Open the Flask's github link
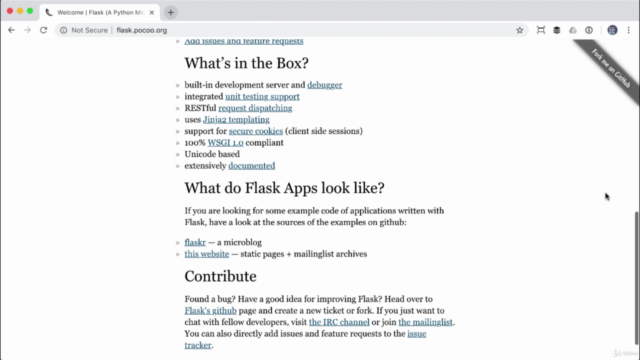 point(210,311)
